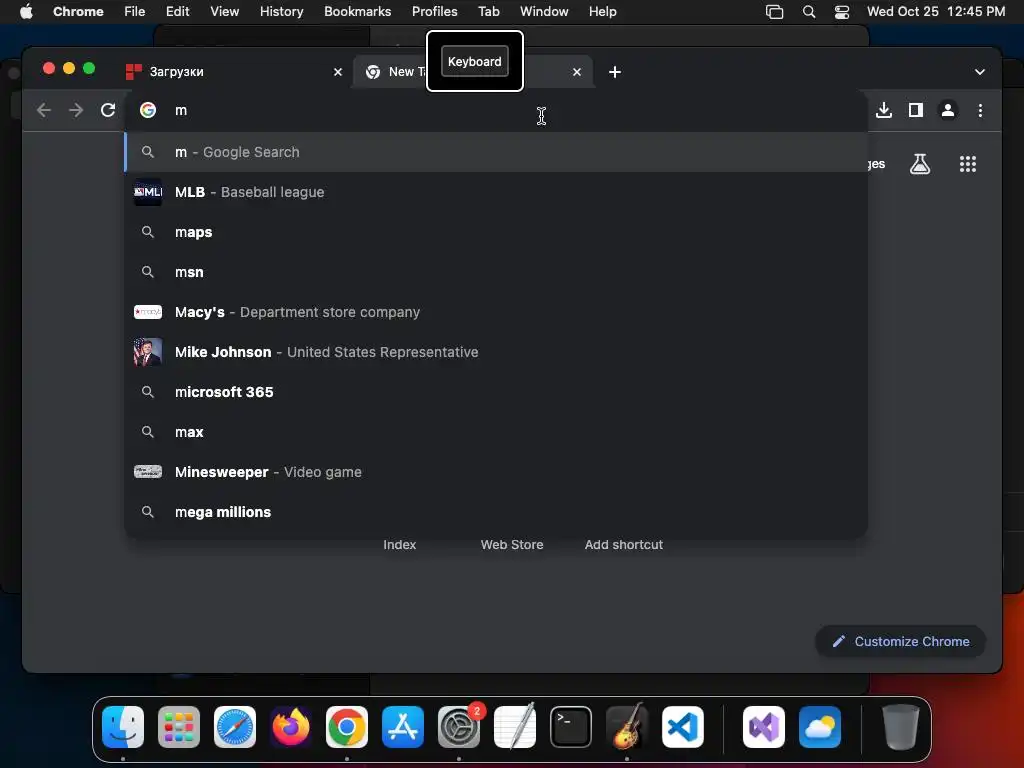The height and width of the screenshot is (768, 1024).
Task: Open the Trash in the Dock
Action: [901, 727]
